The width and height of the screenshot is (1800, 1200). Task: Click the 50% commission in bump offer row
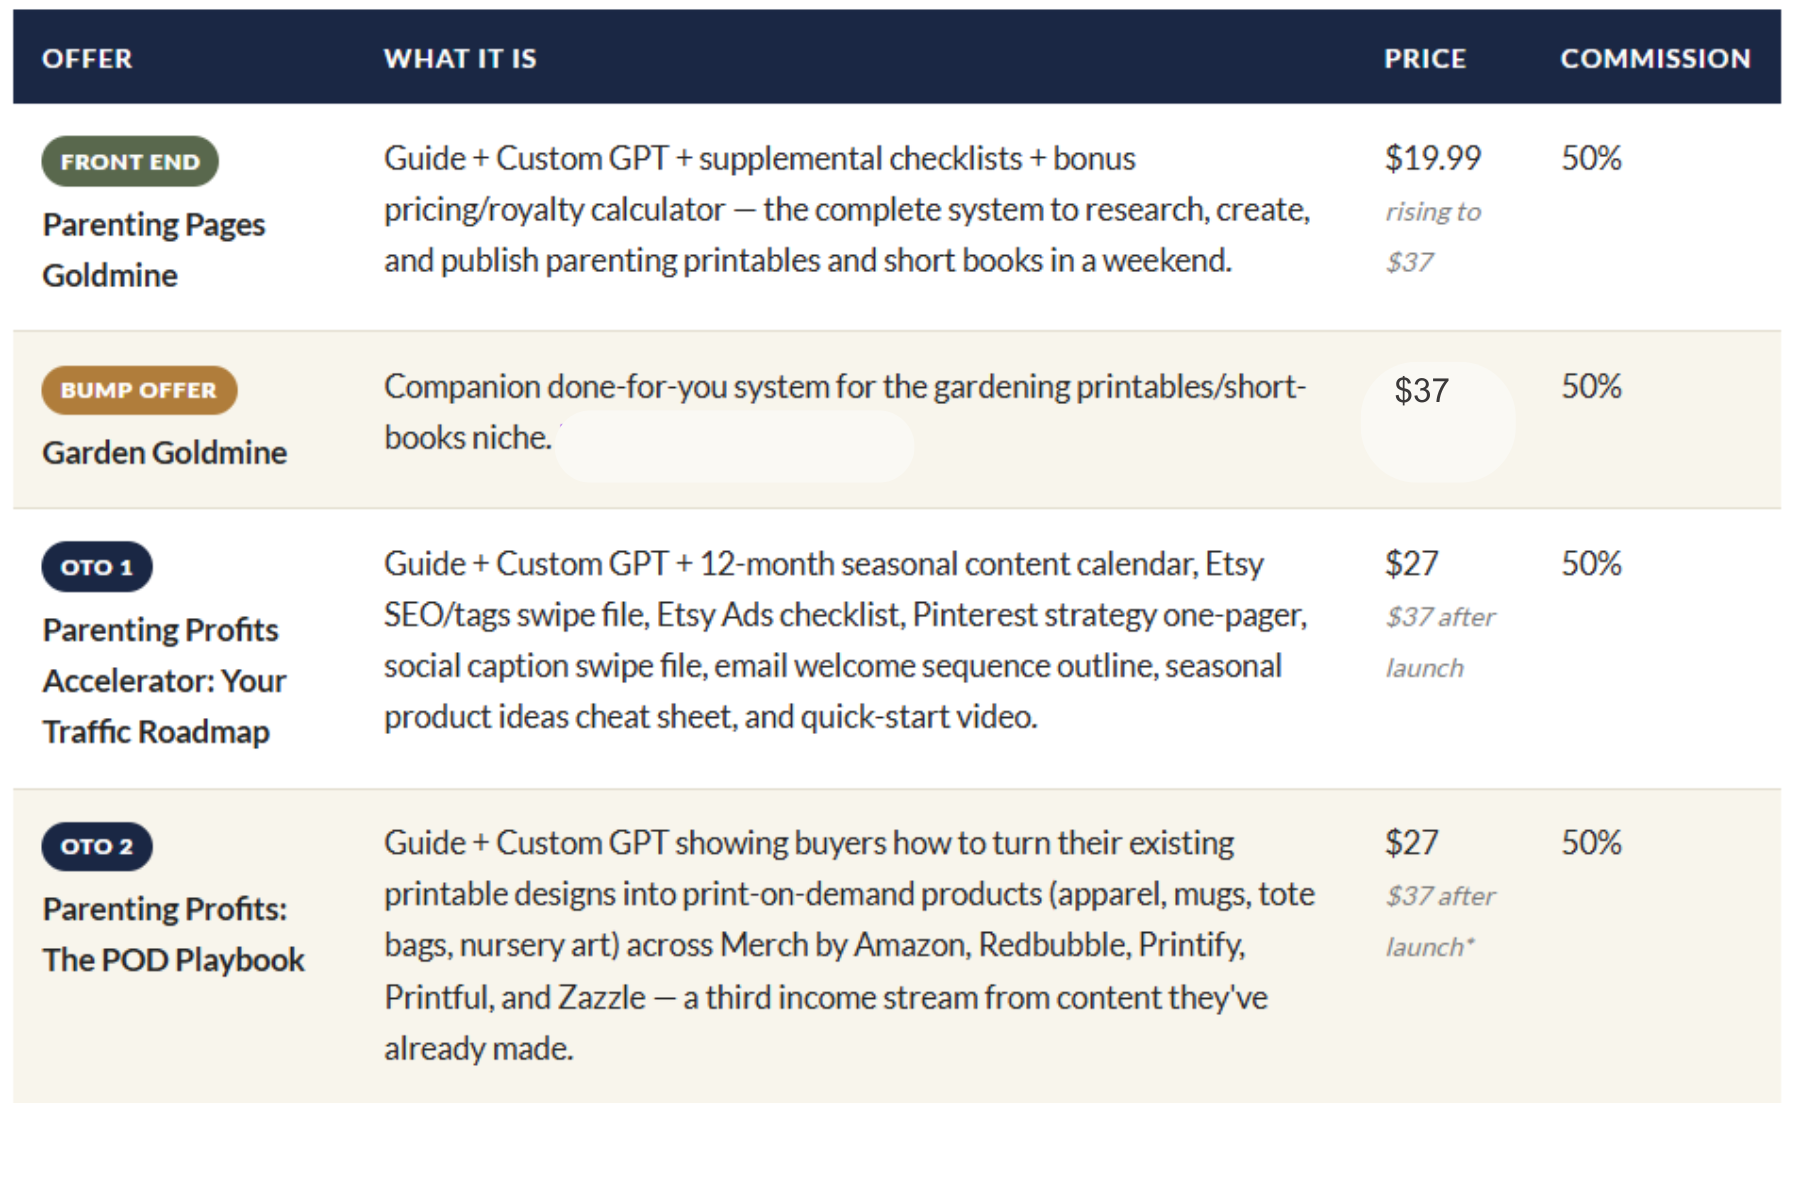[1591, 387]
